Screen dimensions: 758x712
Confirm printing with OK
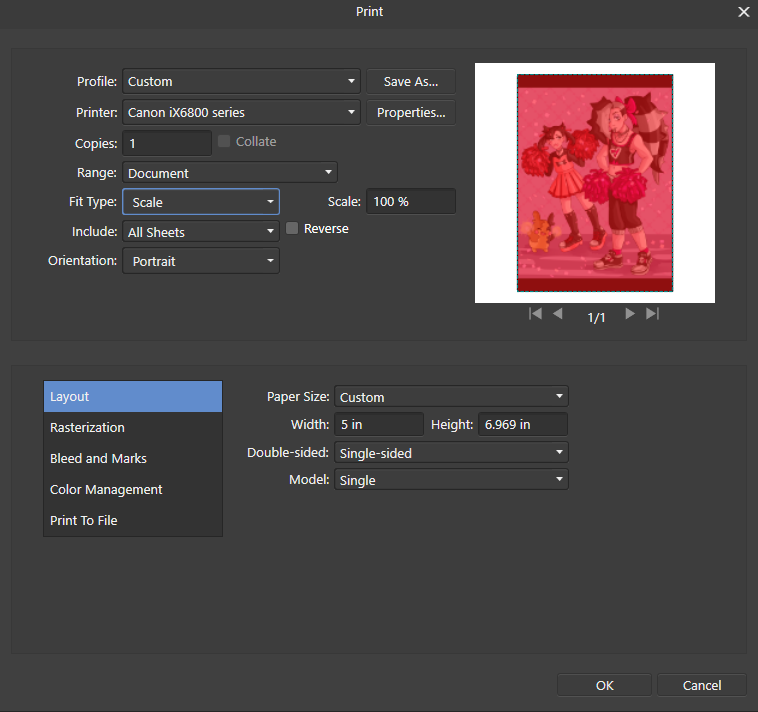pos(604,685)
